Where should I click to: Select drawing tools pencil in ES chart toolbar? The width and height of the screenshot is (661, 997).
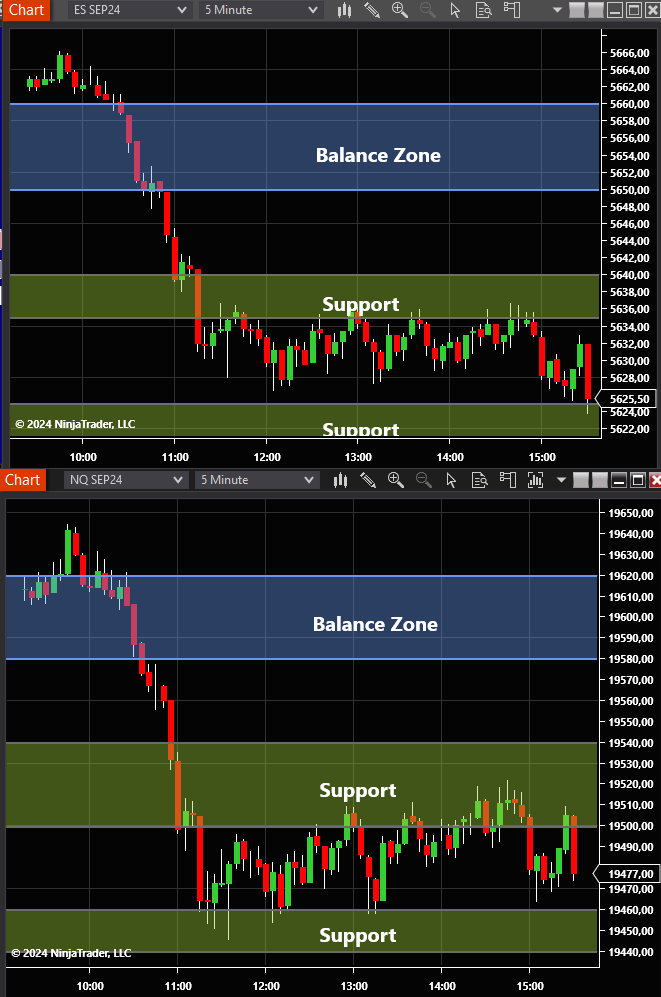pyautogui.click(x=372, y=10)
